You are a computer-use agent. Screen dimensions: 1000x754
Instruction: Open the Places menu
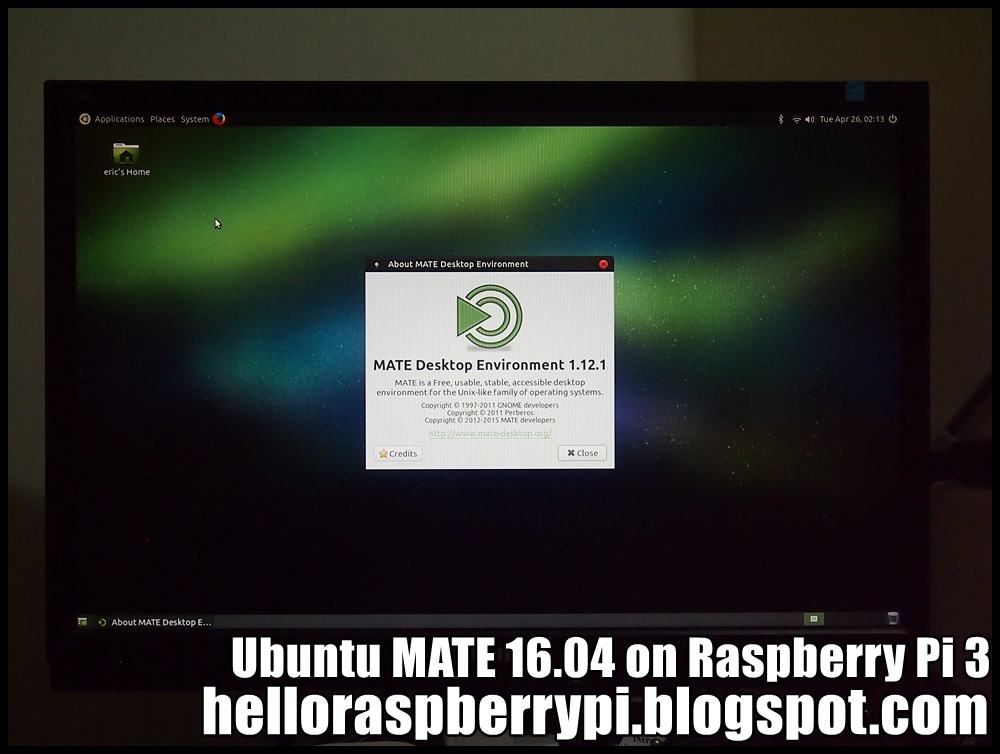163,119
